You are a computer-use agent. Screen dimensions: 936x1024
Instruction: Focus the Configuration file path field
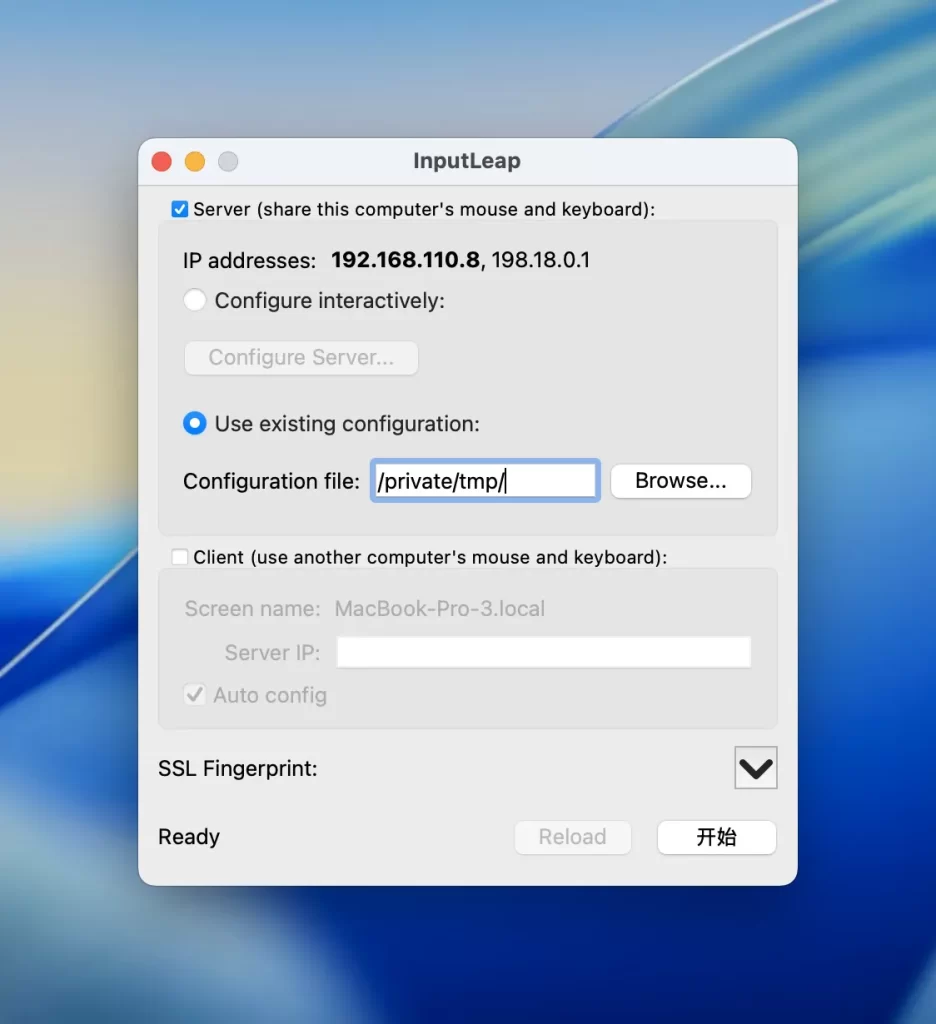[484, 481]
